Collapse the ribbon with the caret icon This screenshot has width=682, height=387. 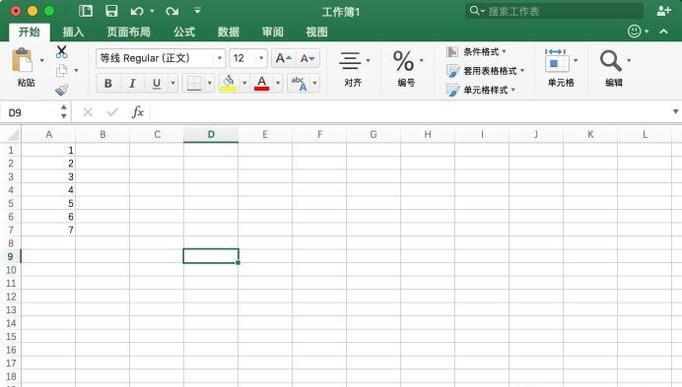tap(663, 31)
